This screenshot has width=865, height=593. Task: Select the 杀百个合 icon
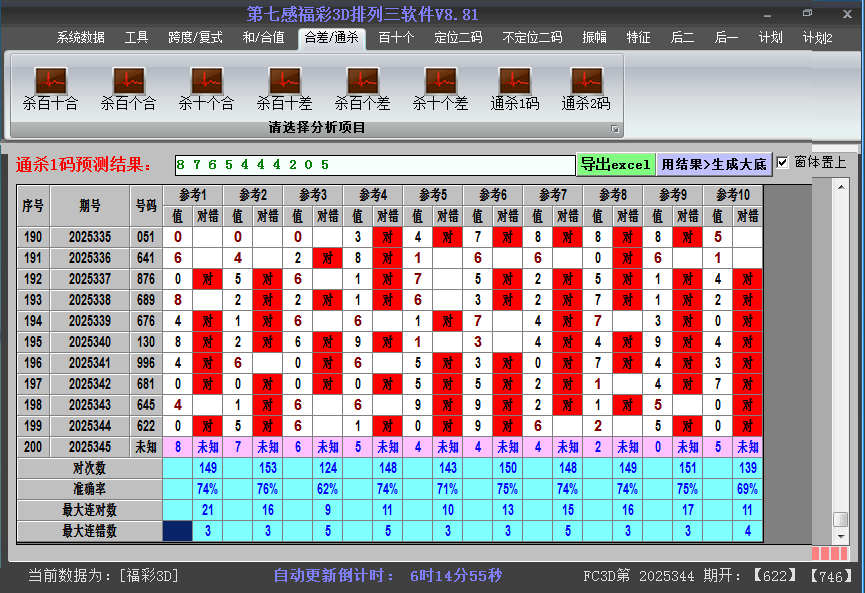pos(128,88)
